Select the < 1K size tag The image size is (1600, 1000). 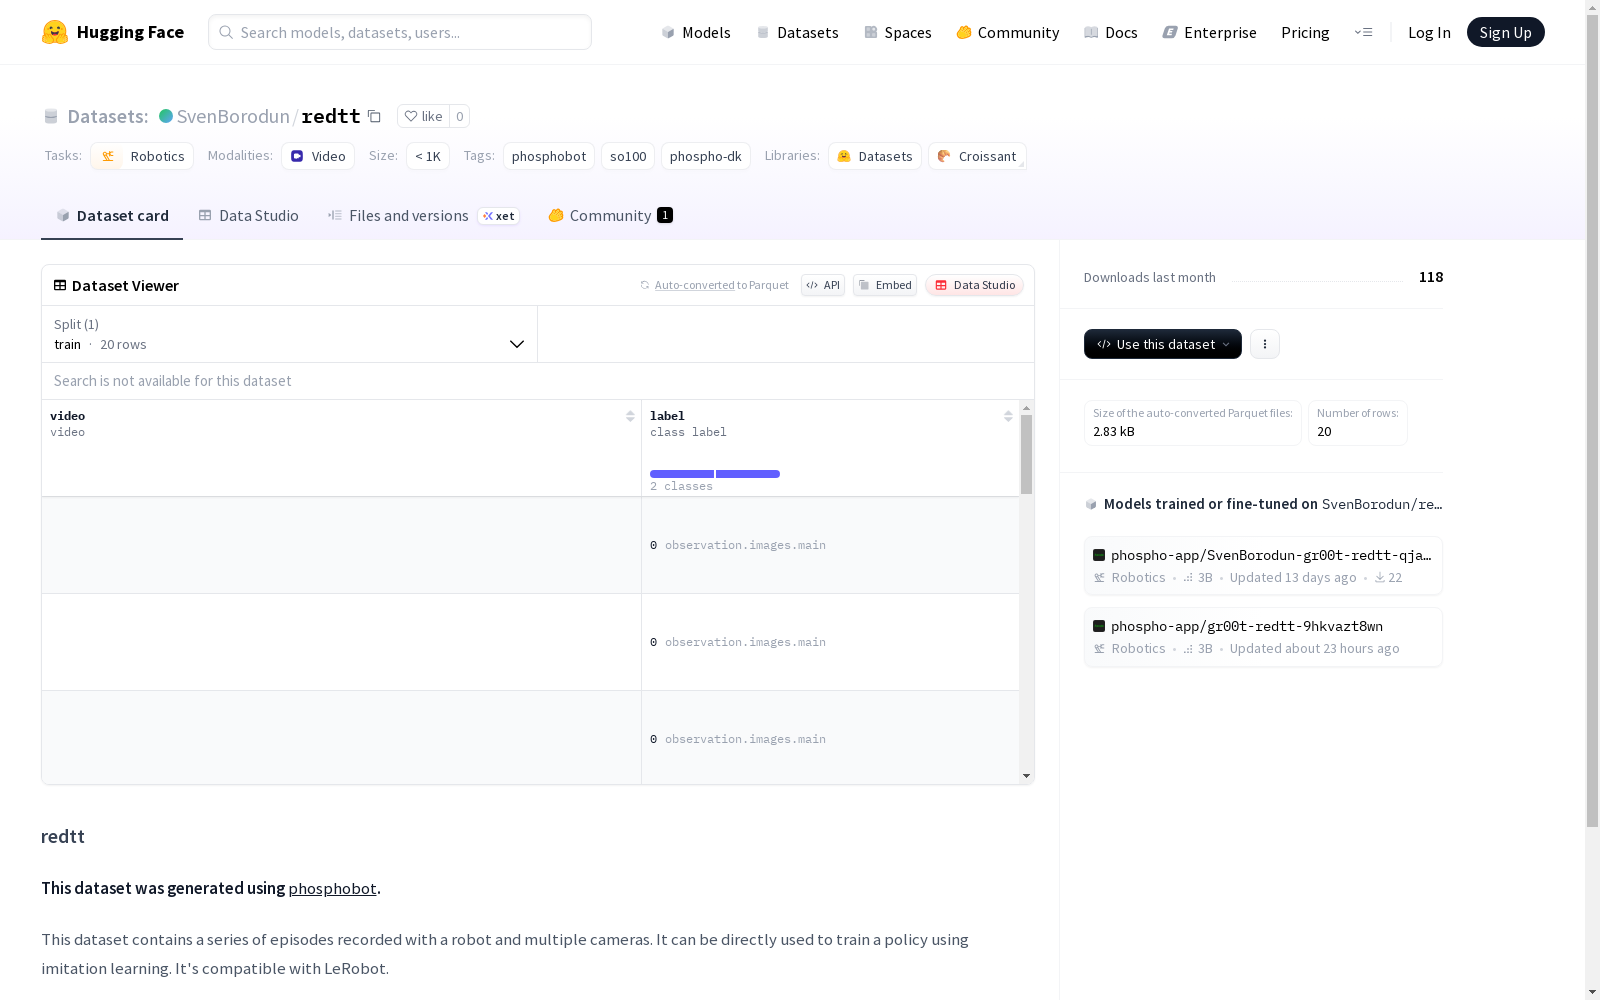[428, 156]
